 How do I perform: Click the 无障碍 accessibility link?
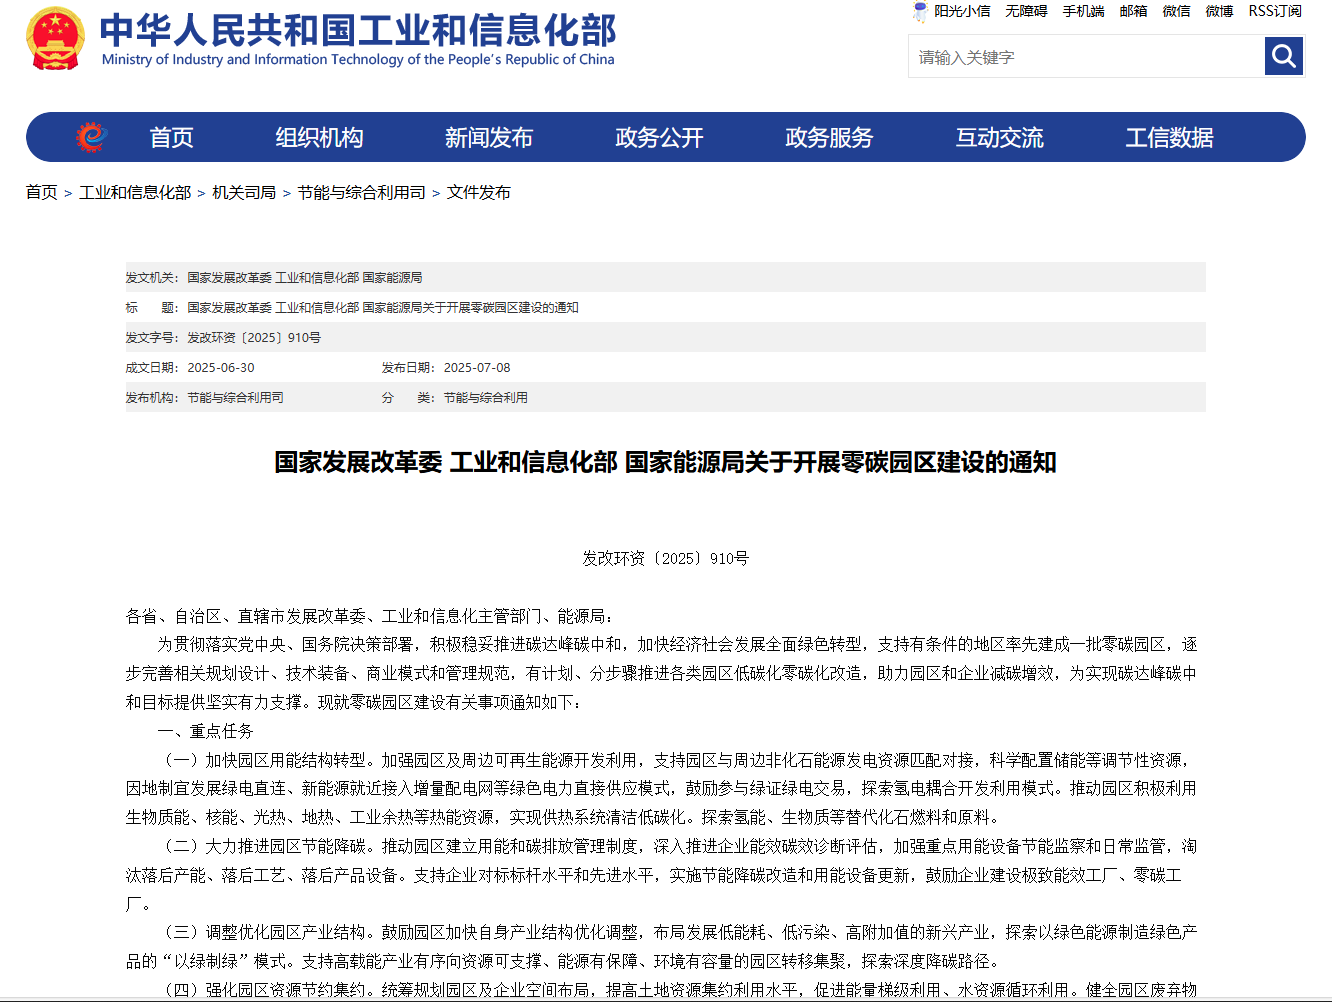point(1026,11)
